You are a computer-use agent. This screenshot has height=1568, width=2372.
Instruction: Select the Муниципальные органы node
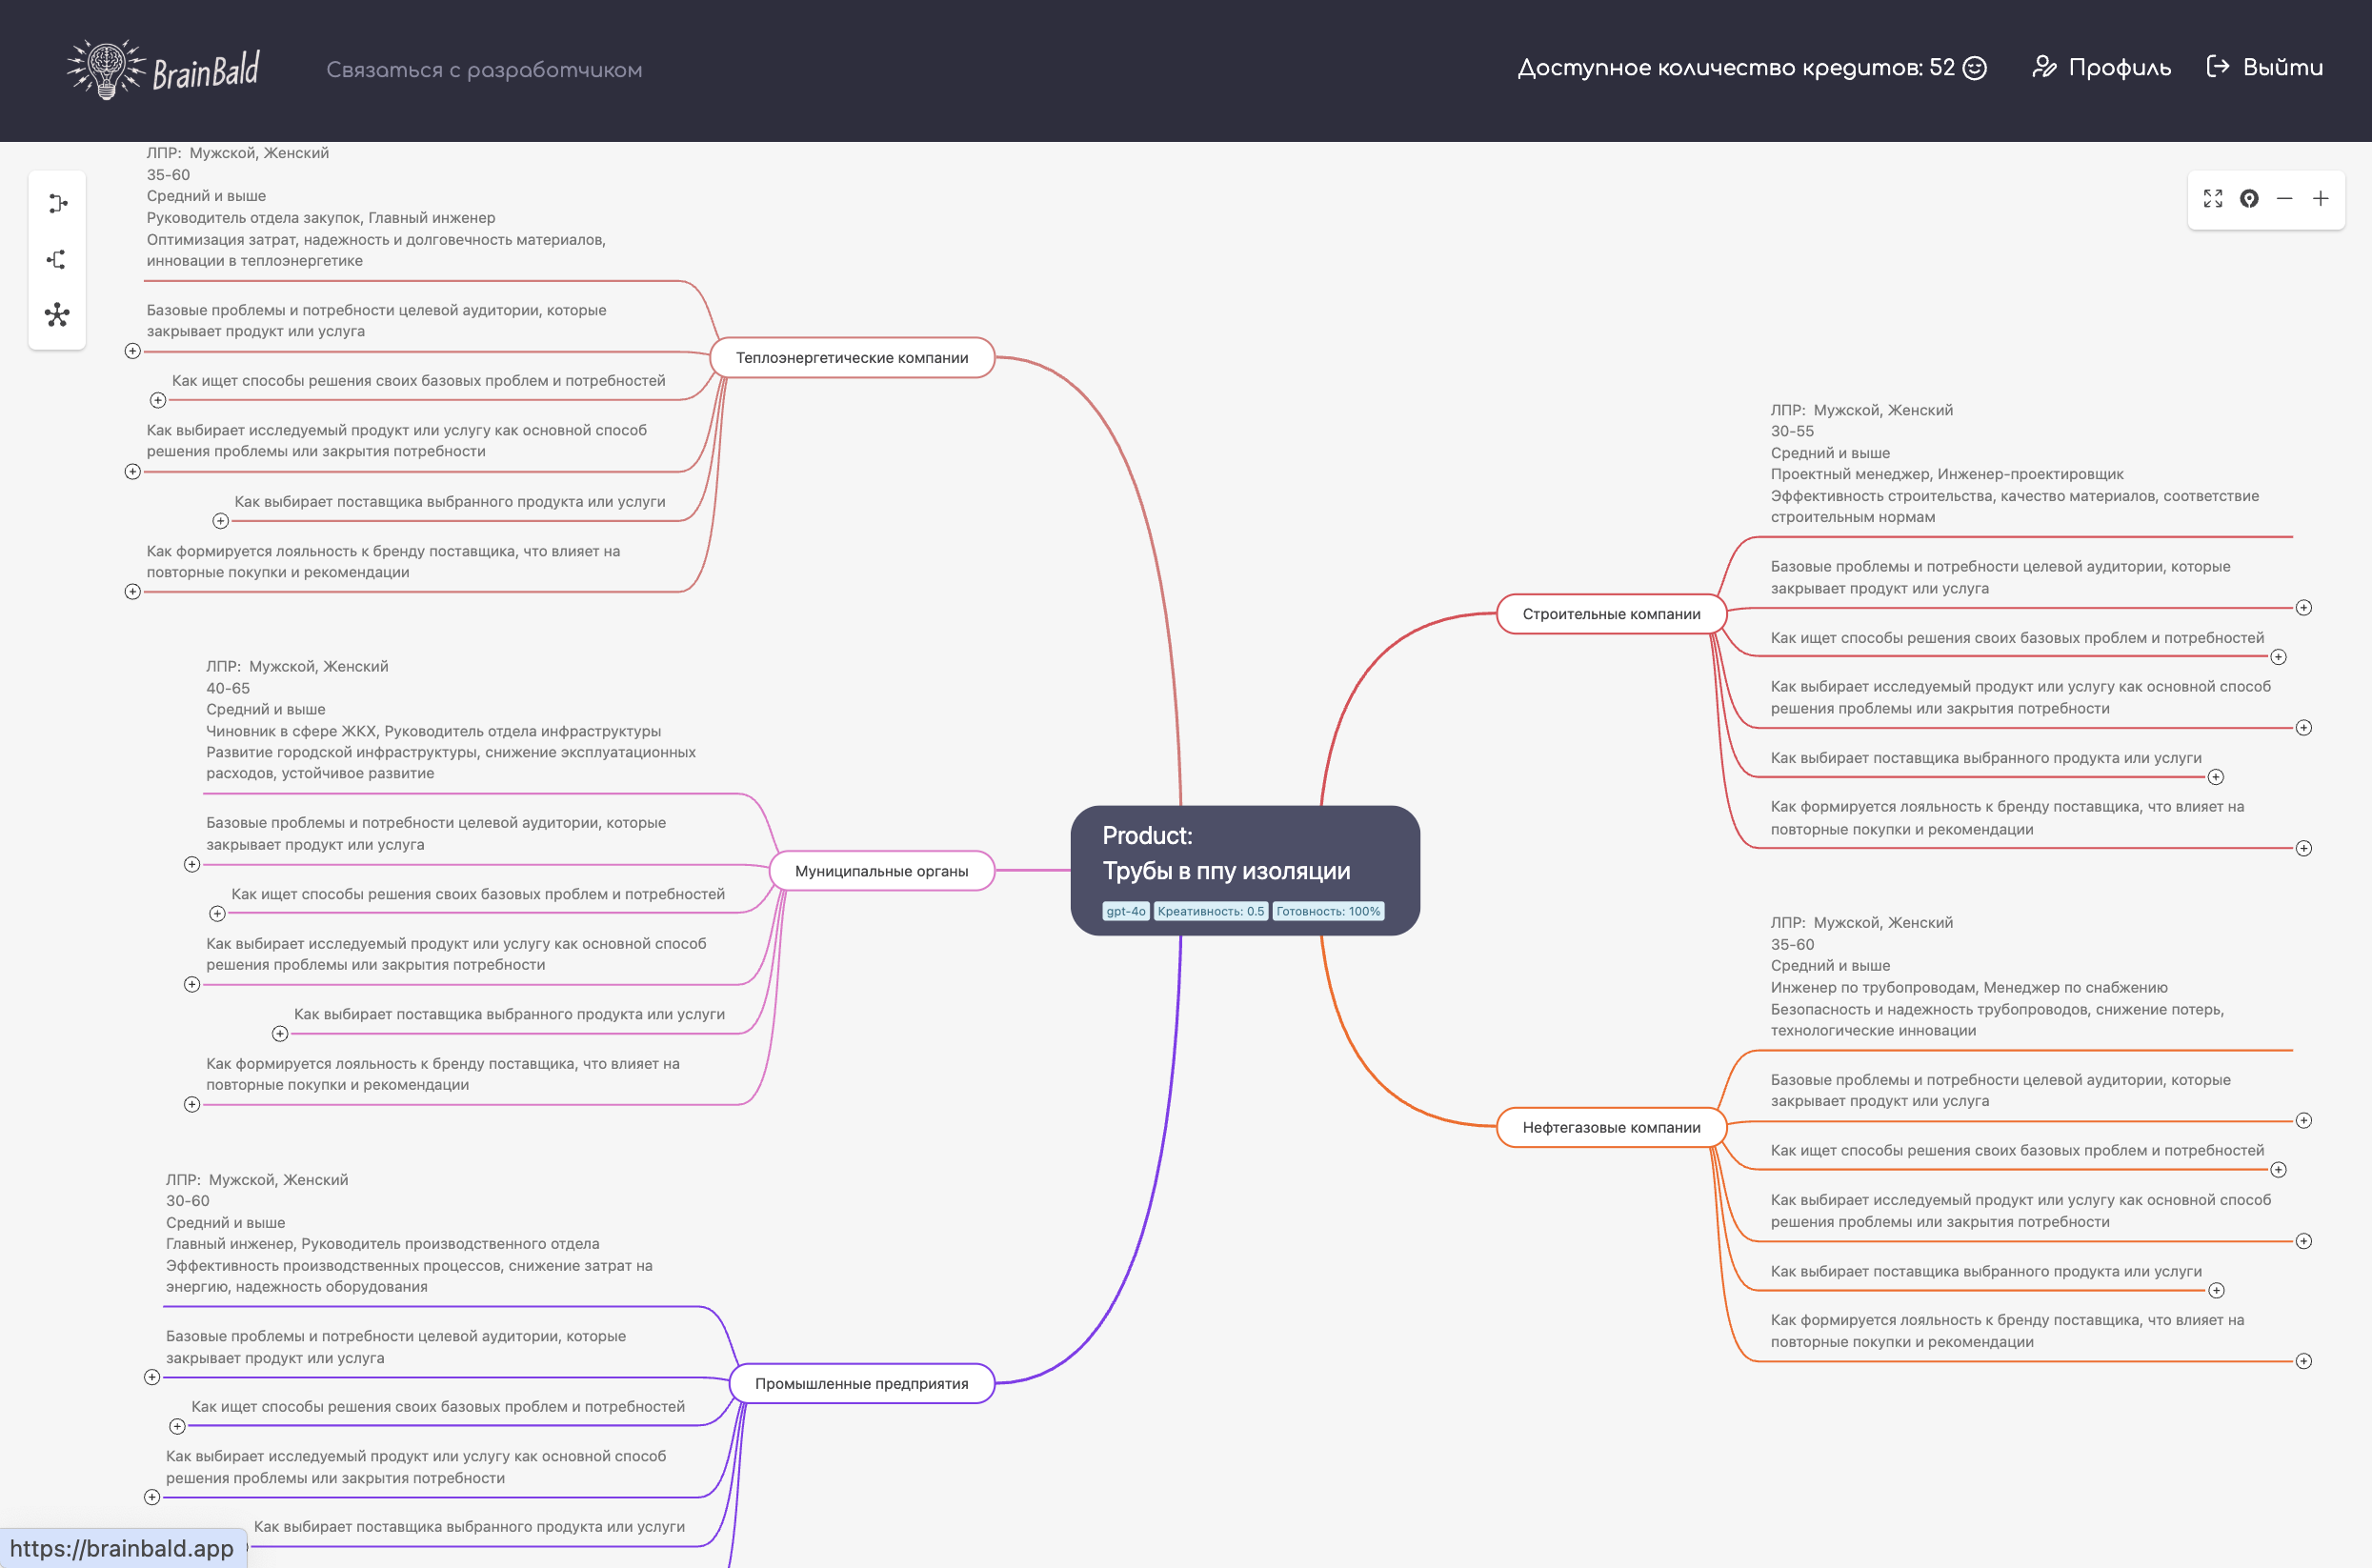coord(881,871)
